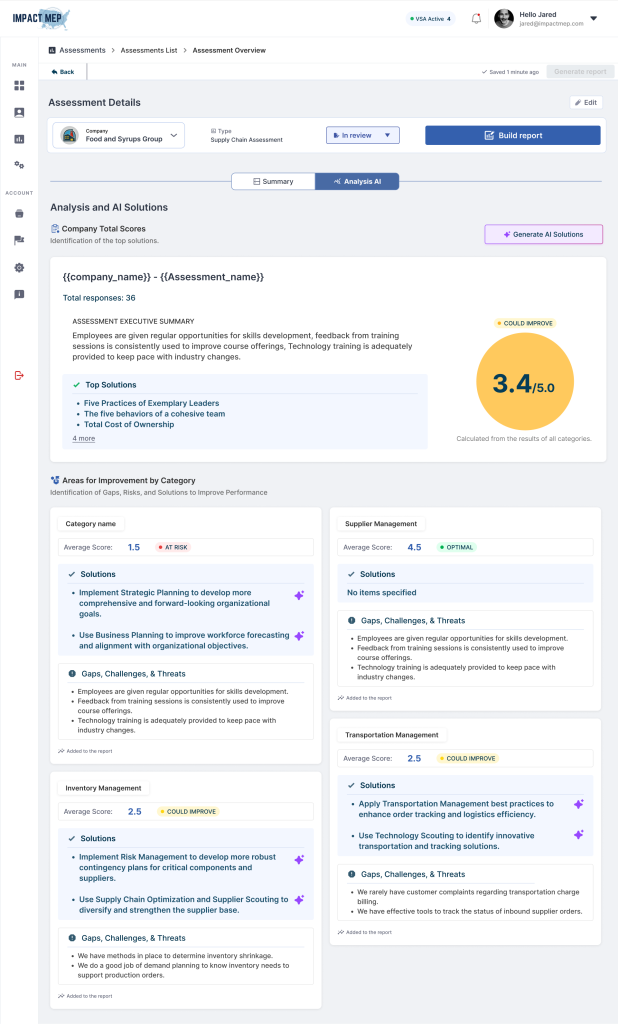Open the dashboard grid icon in sidebar

[x=19, y=86]
